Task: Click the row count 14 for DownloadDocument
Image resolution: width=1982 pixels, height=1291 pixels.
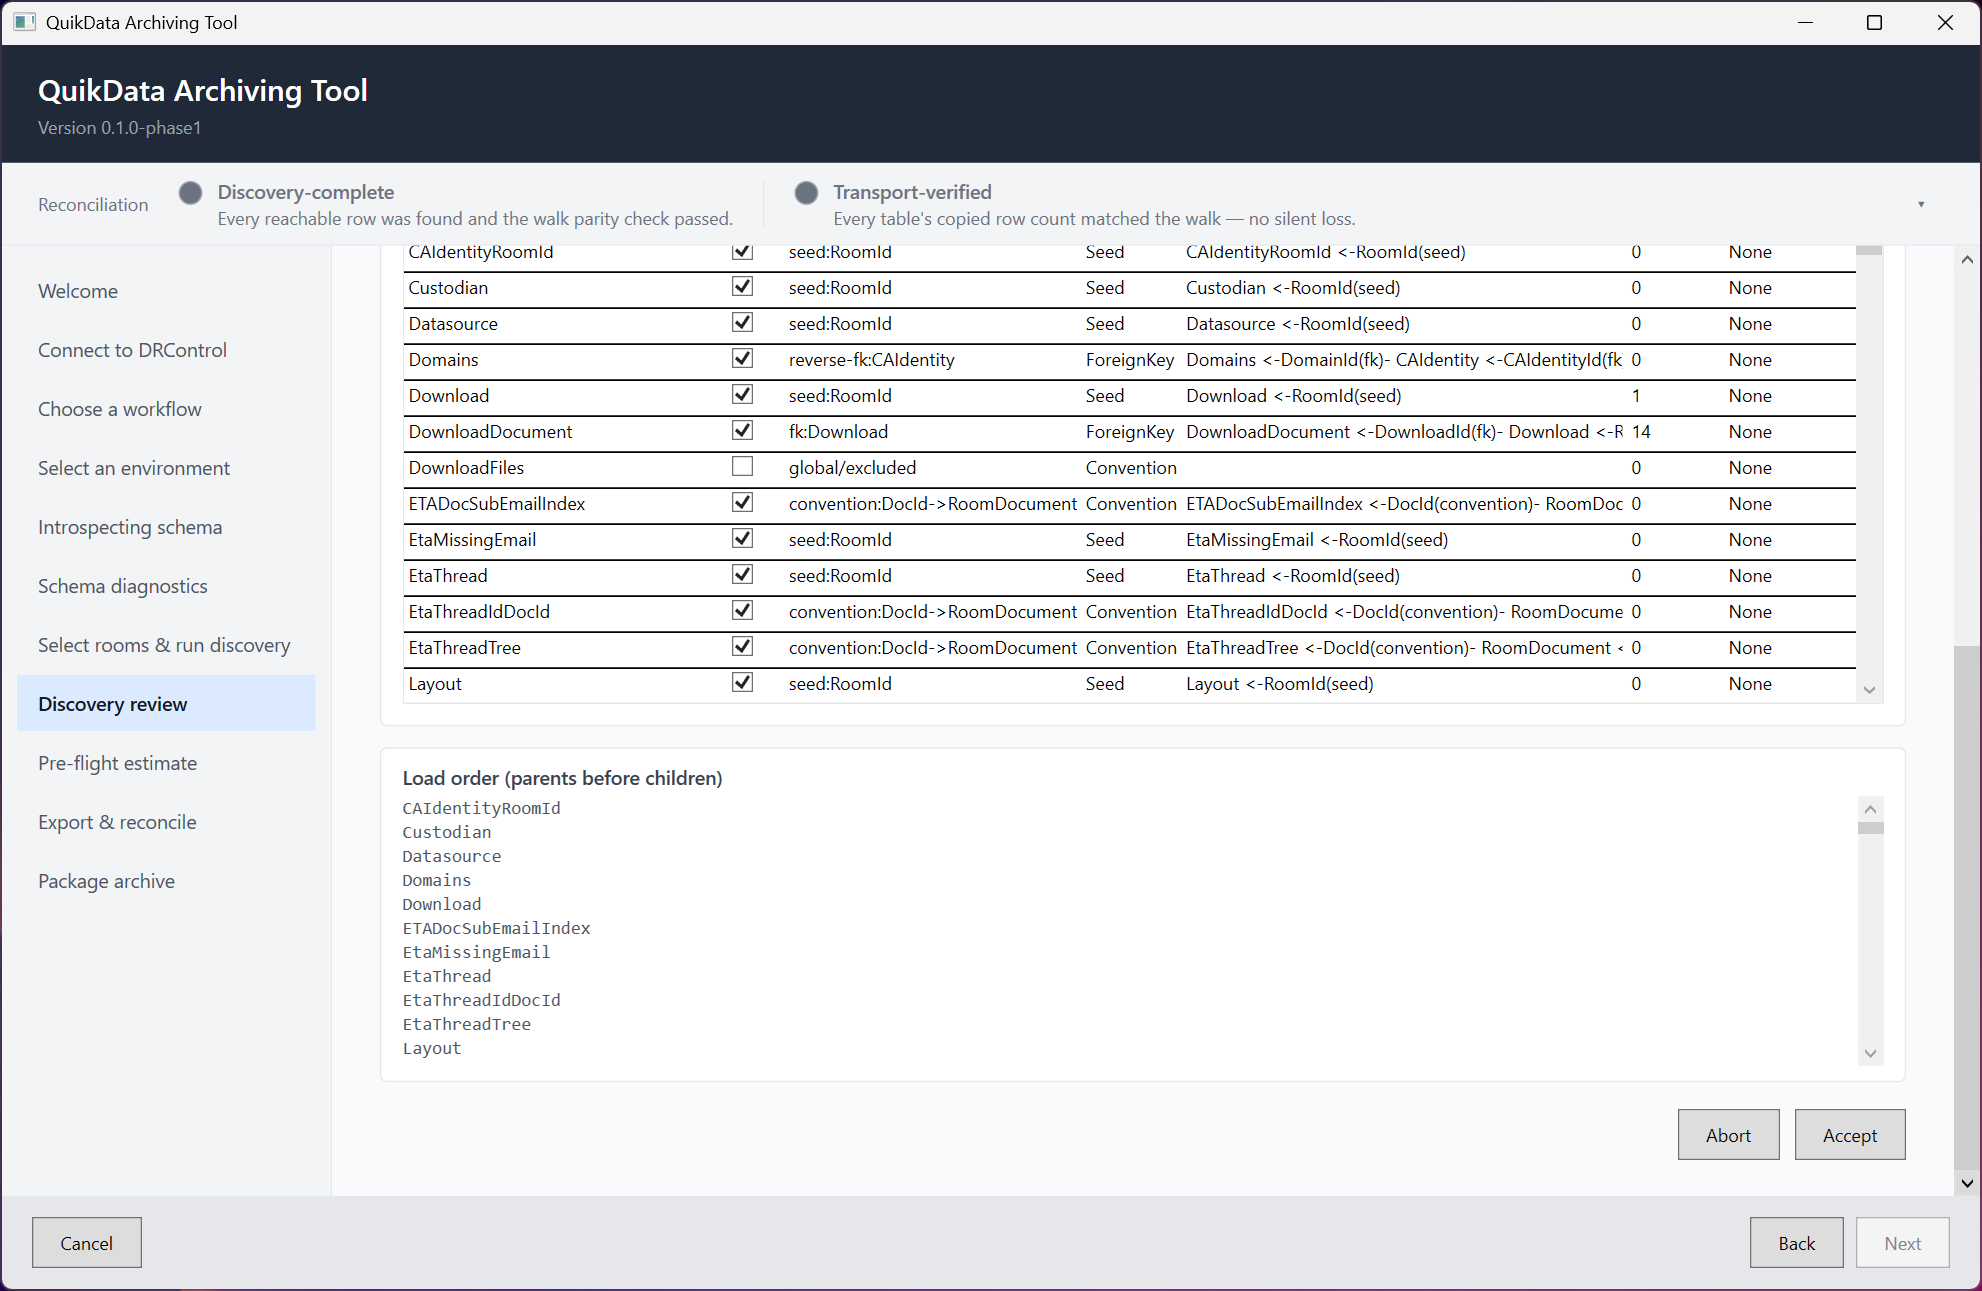Action: pos(1641,431)
